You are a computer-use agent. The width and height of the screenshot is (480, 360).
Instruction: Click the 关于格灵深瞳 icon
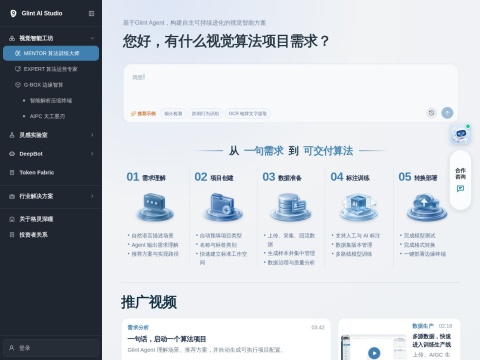[12, 219]
